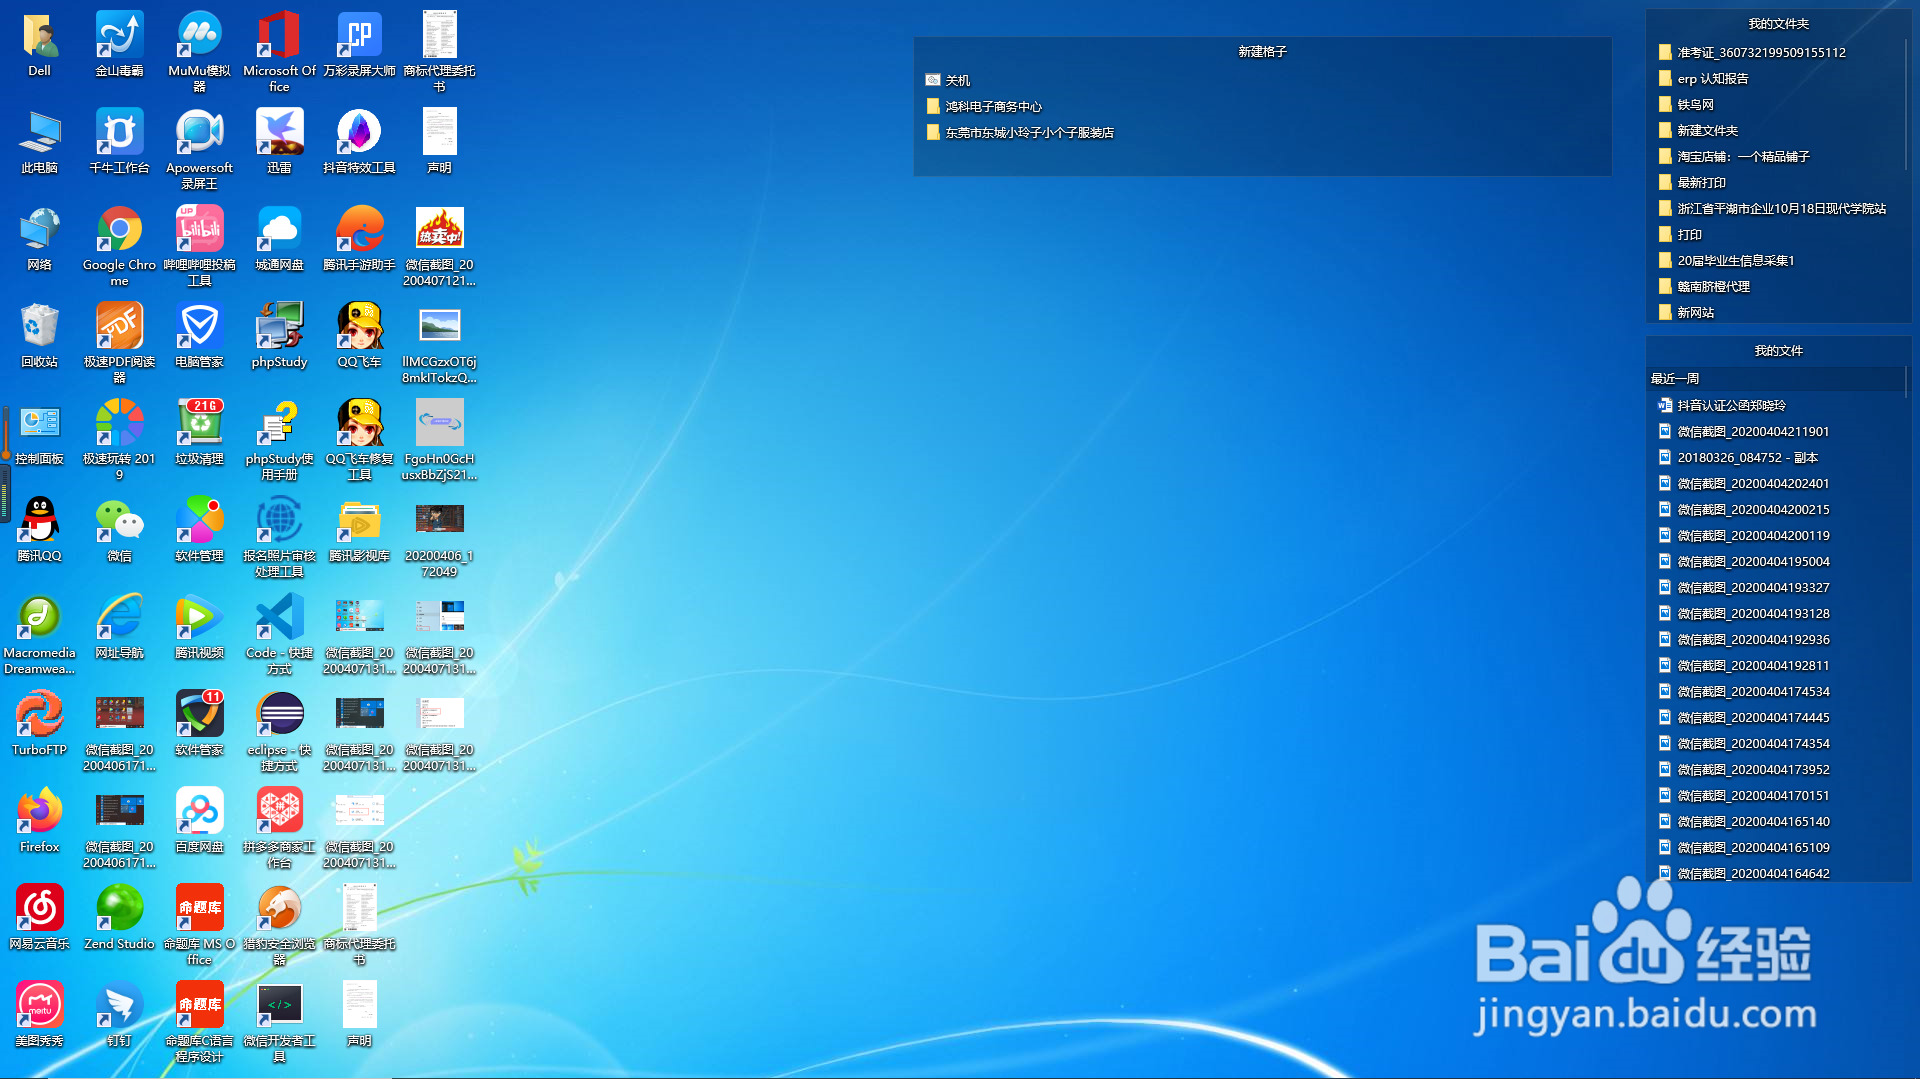The width and height of the screenshot is (1920, 1079).
Task: Launch 微信开发者工具 icon
Action: coord(279,1006)
